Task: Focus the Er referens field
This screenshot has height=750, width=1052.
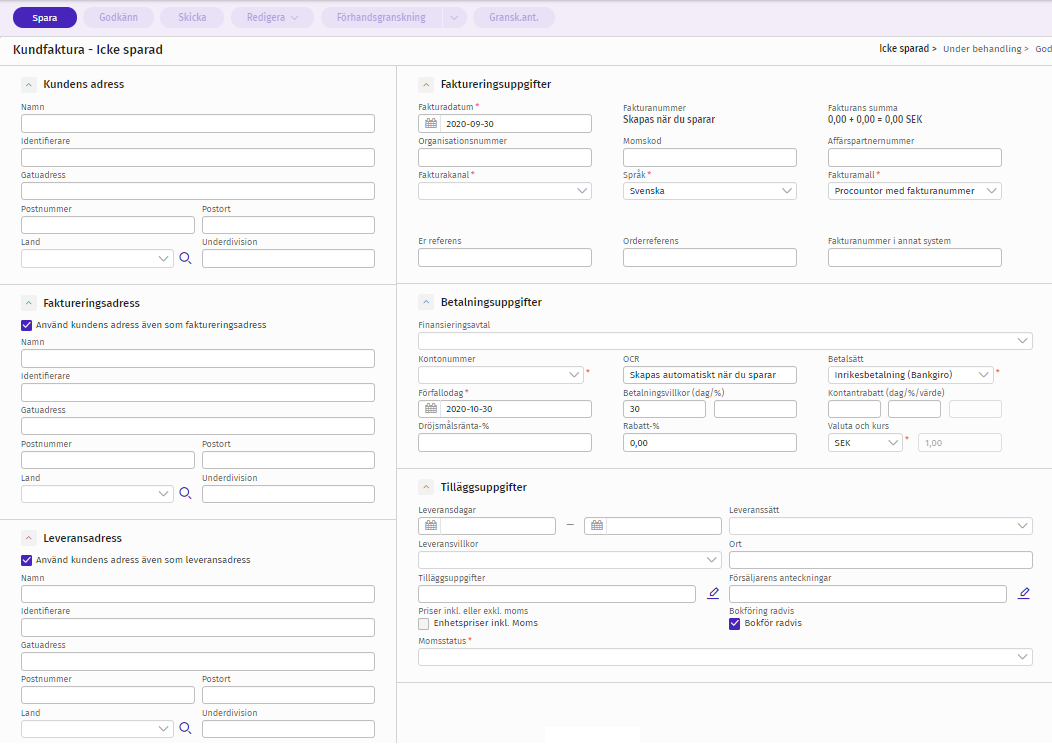Action: (505, 257)
